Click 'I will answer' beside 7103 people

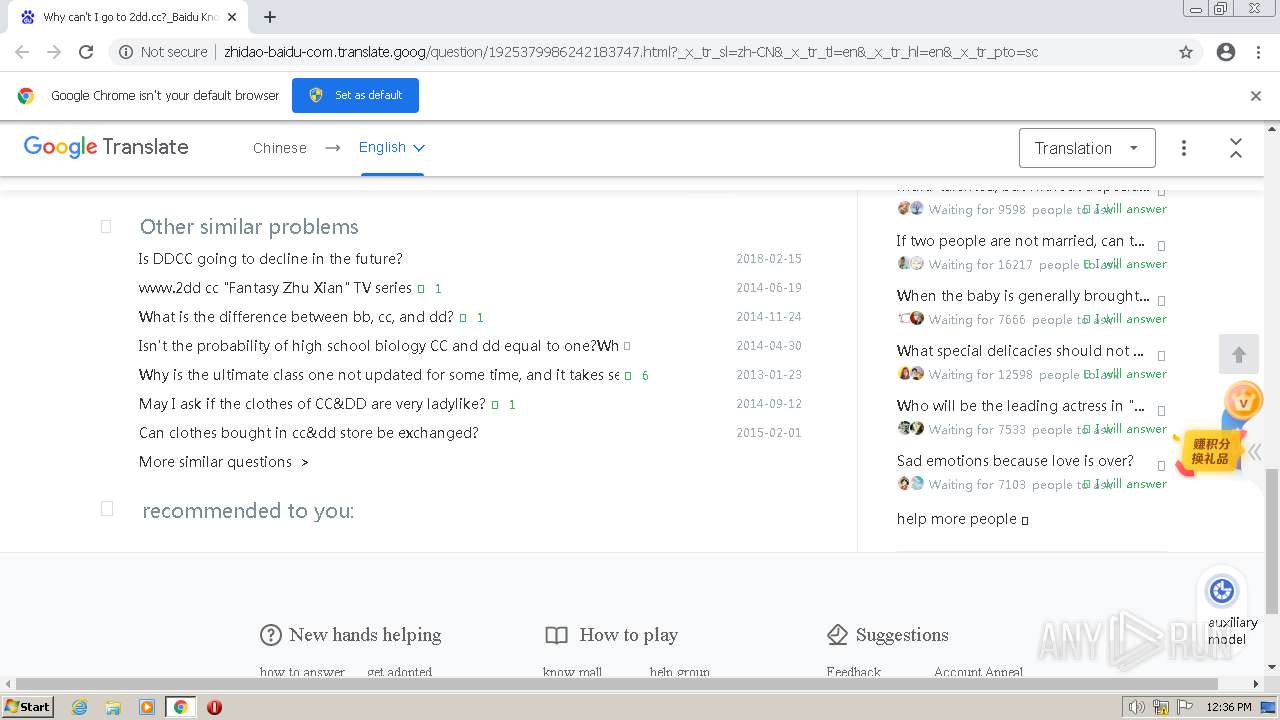pos(1127,484)
